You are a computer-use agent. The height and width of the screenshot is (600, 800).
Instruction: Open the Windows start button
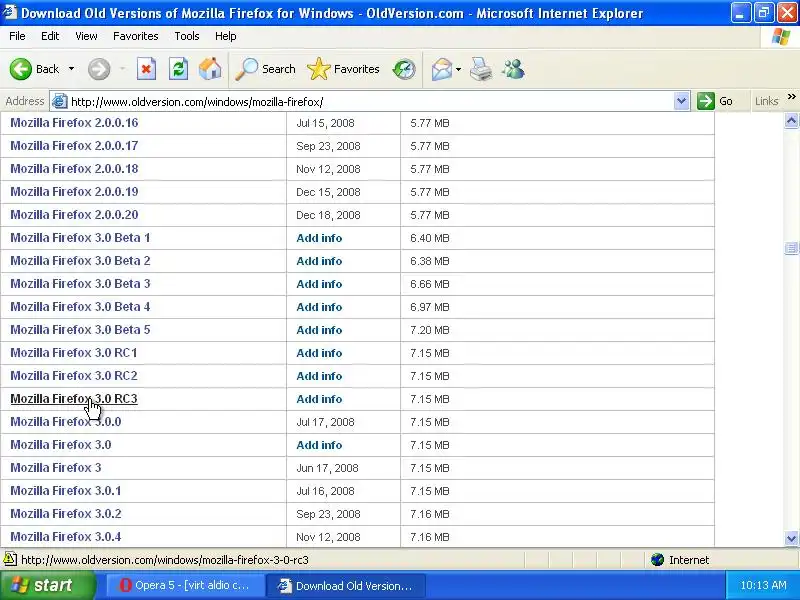click(48, 585)
